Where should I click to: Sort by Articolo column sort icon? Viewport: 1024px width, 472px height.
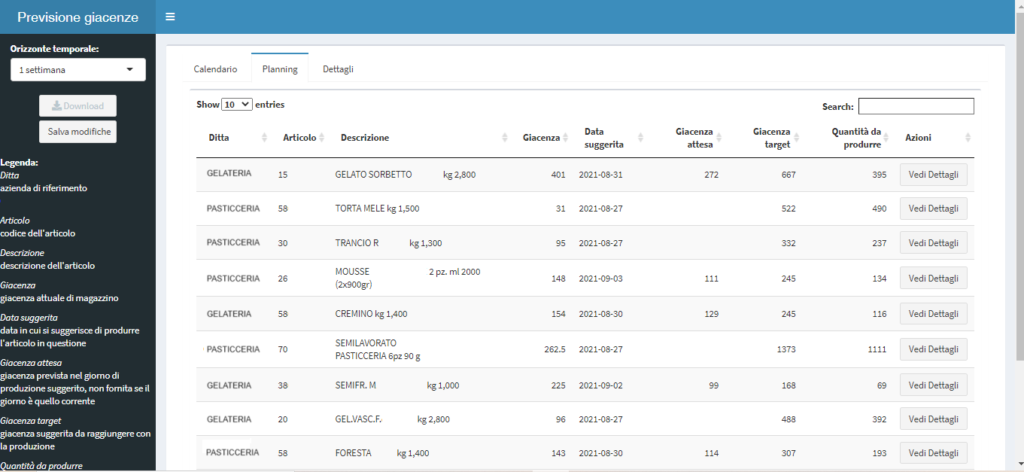[x=323, y=138]
